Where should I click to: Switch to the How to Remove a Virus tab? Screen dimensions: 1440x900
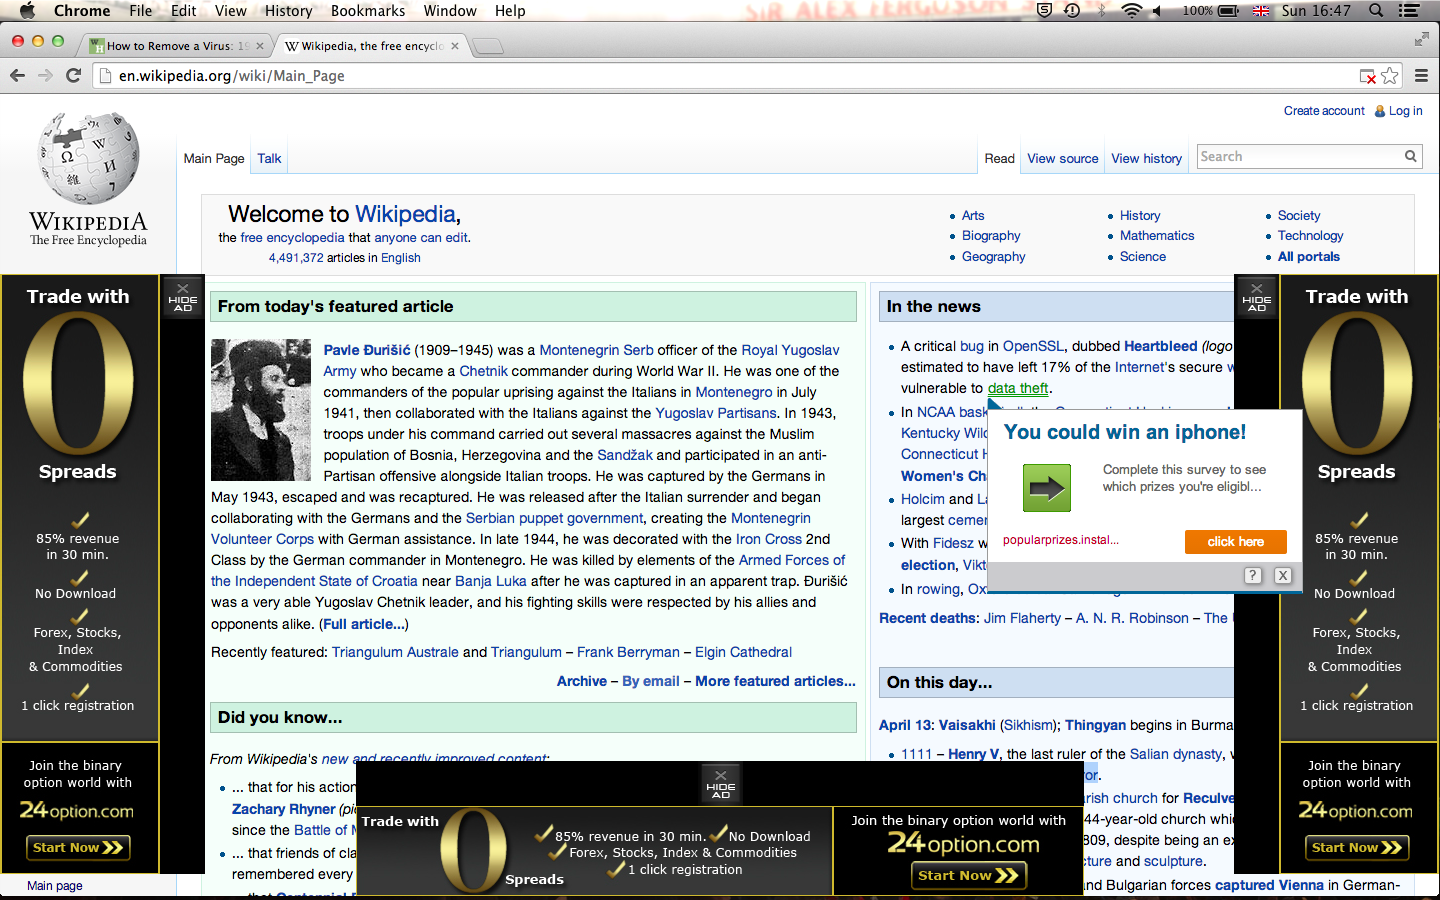pyautogui.click(x=177, y=46)
